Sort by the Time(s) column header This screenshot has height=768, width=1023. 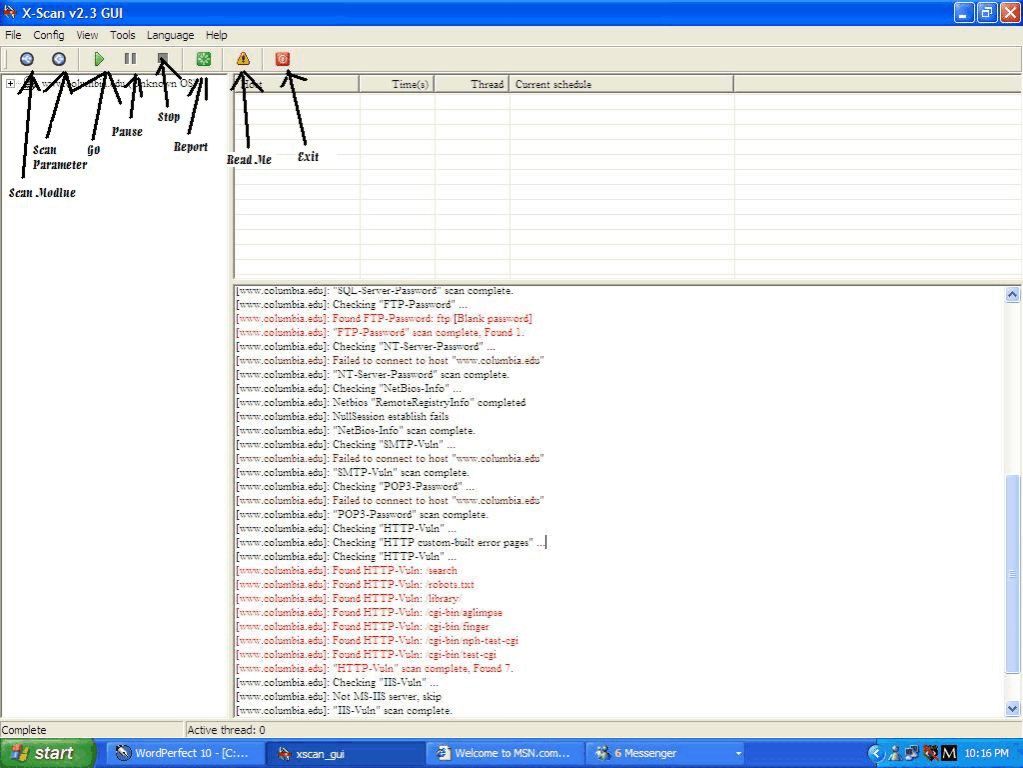click(x=397, y=84)
